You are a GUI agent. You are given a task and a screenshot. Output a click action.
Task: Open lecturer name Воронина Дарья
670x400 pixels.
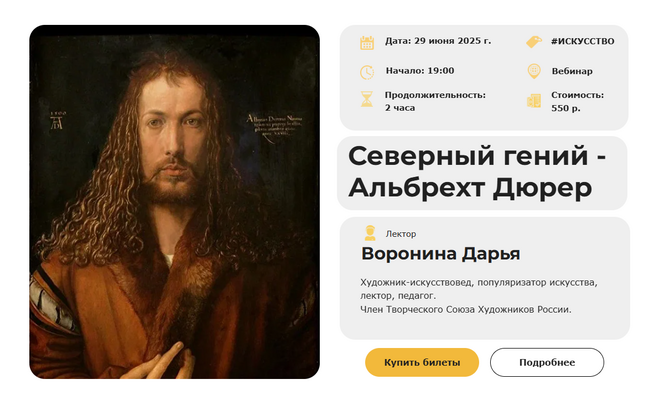[x=440, y=254]
